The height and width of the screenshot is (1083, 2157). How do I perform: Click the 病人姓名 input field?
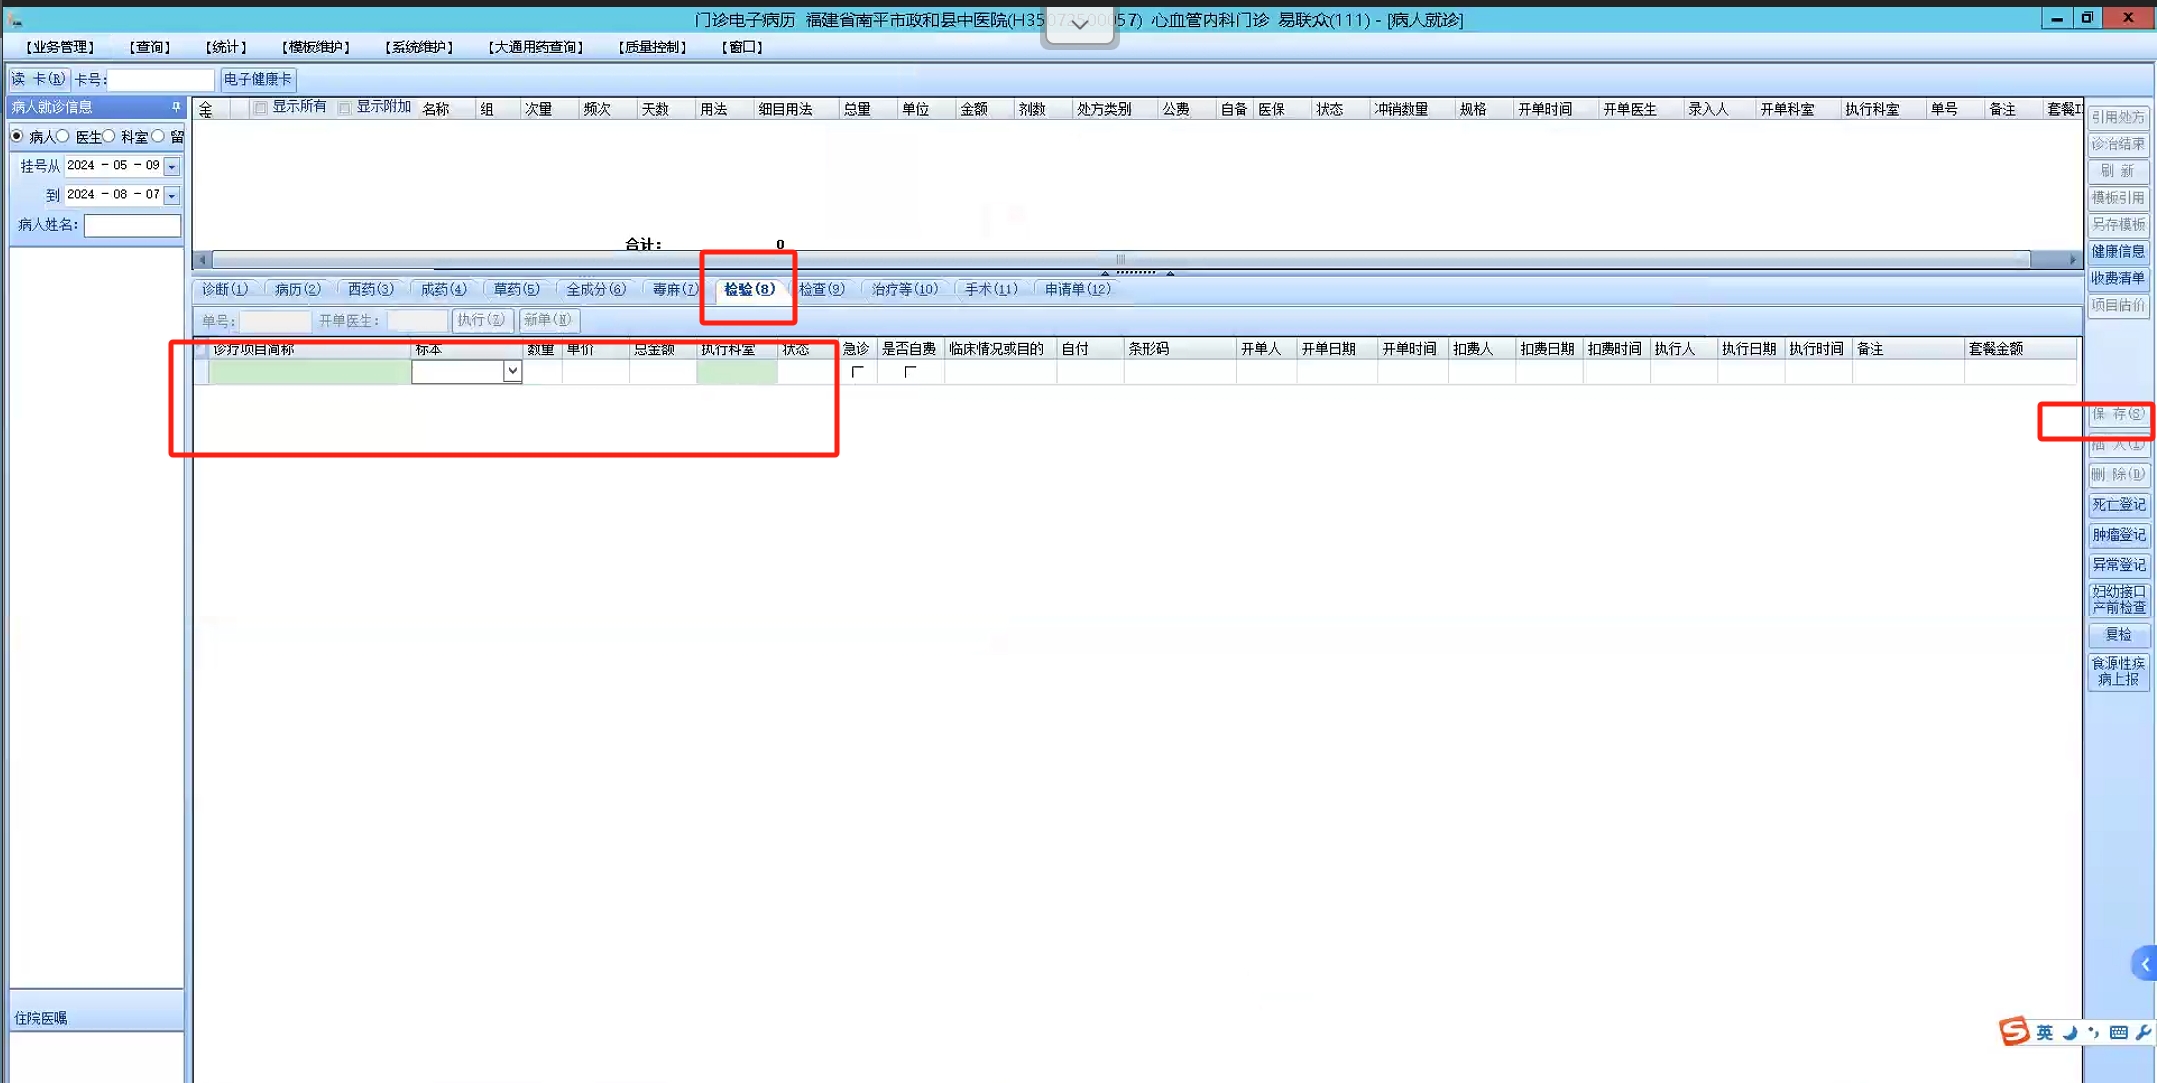(x=132, y=225)
